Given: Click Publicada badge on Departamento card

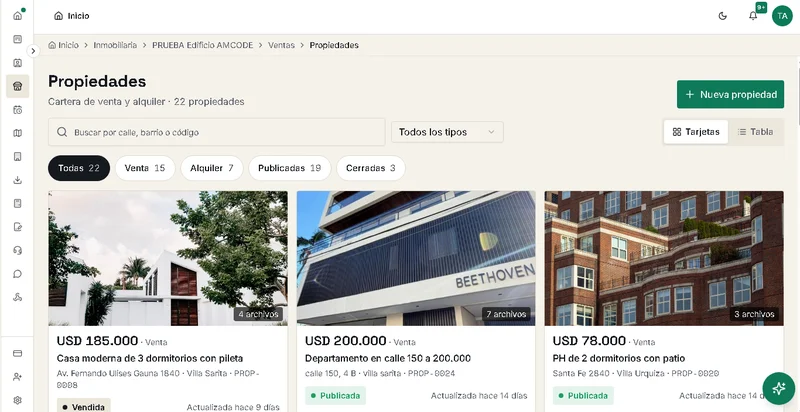Looking at the screenshot, I should click(335, 396).
